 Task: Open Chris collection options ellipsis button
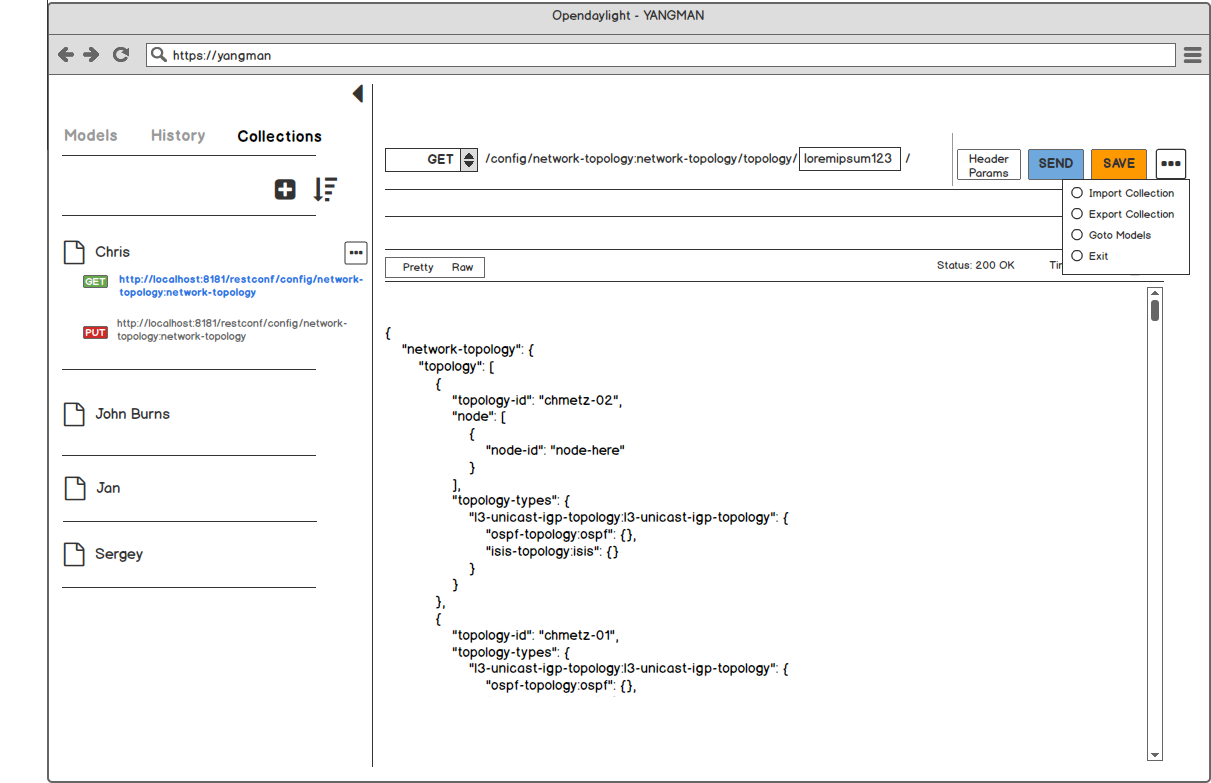tap(356, 252)
